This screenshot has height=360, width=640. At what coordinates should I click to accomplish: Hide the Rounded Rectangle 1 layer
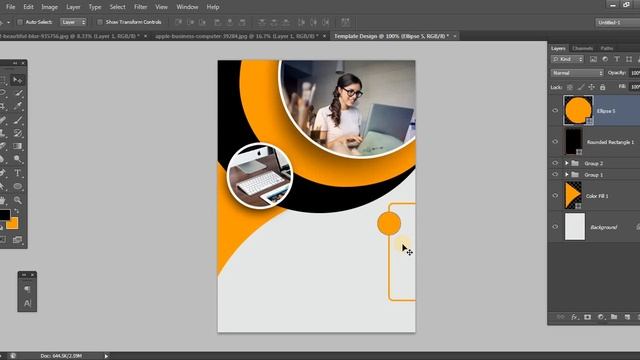point(555,142)
